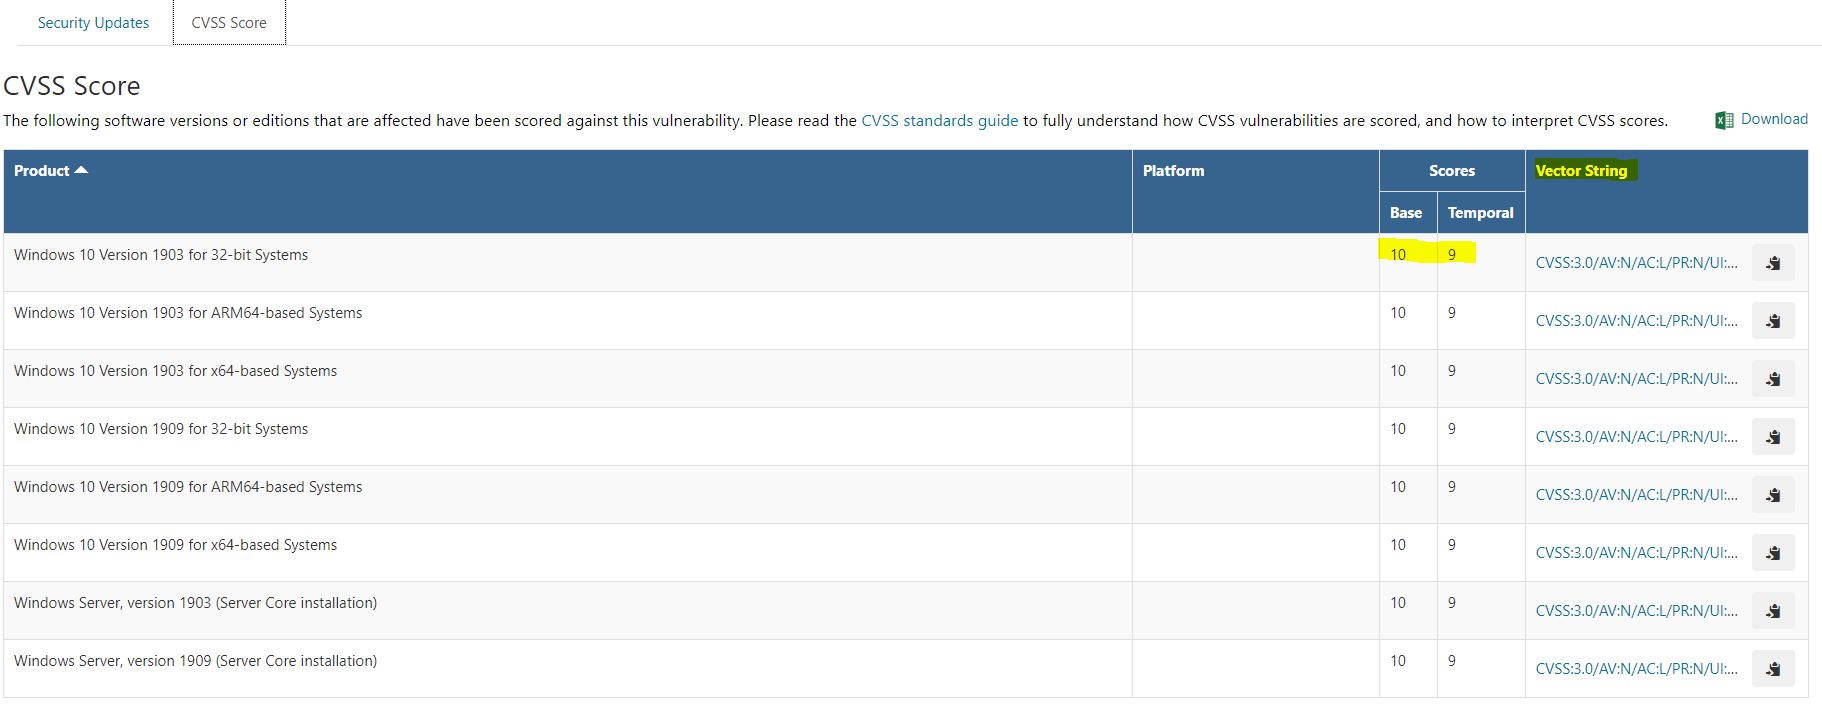Switch to the Security Updates tab
The width and height of the screenshot is (1822, 710).
pos(93,23)
